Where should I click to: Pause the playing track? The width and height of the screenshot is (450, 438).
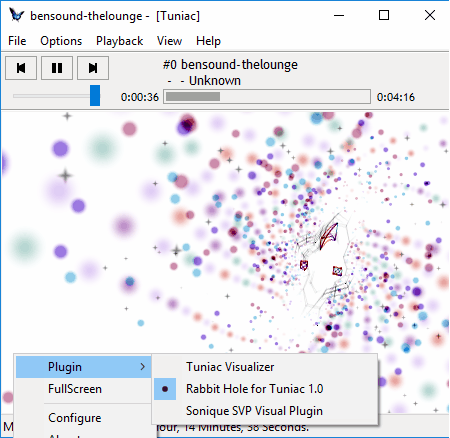coord(57,68)
